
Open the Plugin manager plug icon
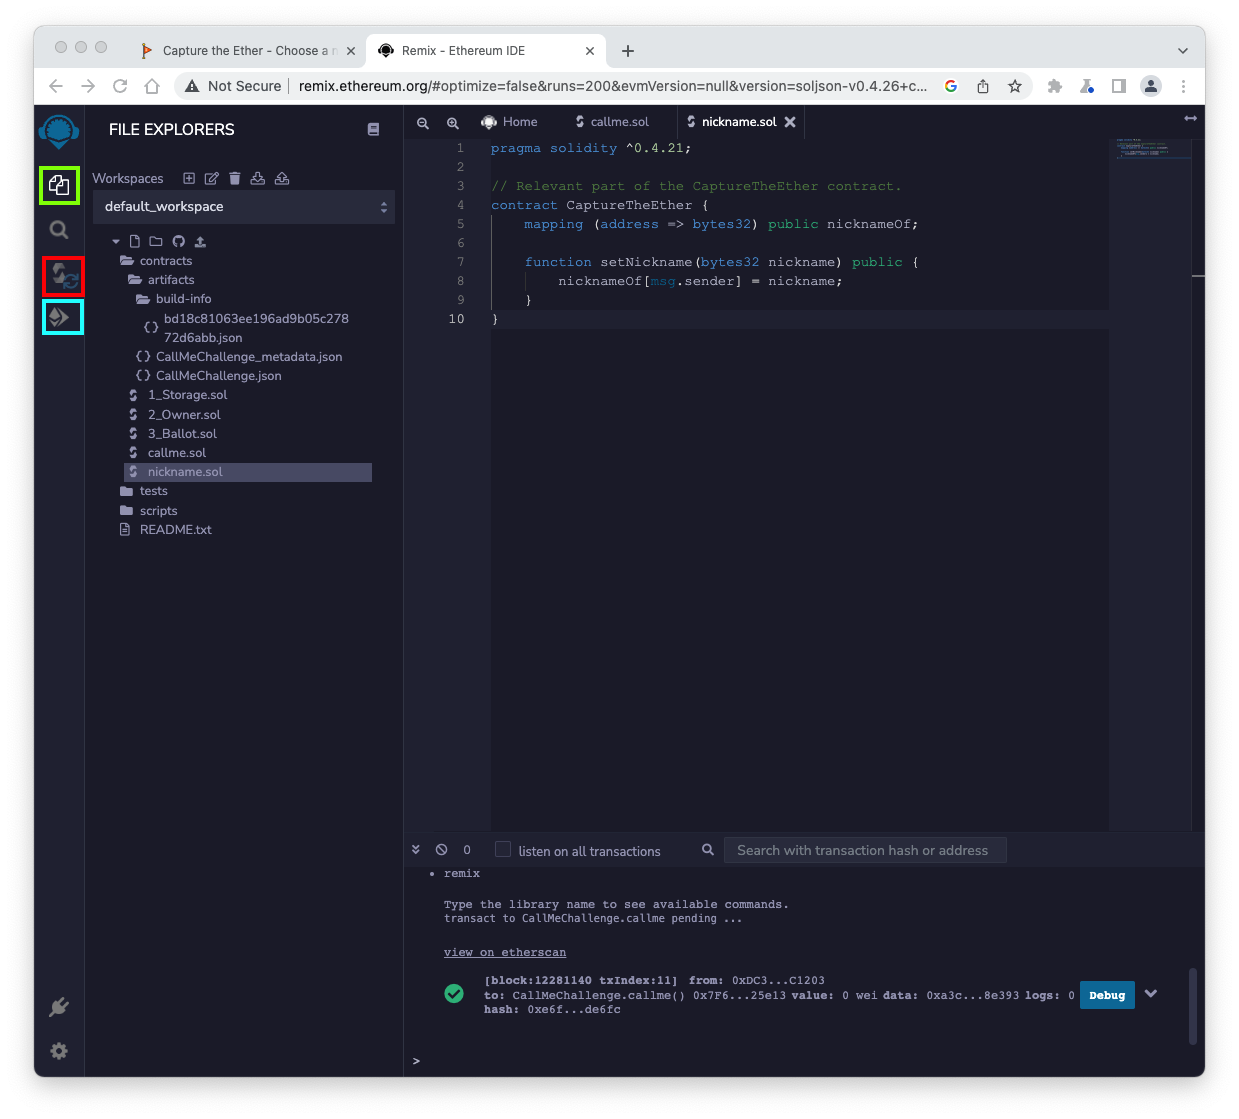59,1007
